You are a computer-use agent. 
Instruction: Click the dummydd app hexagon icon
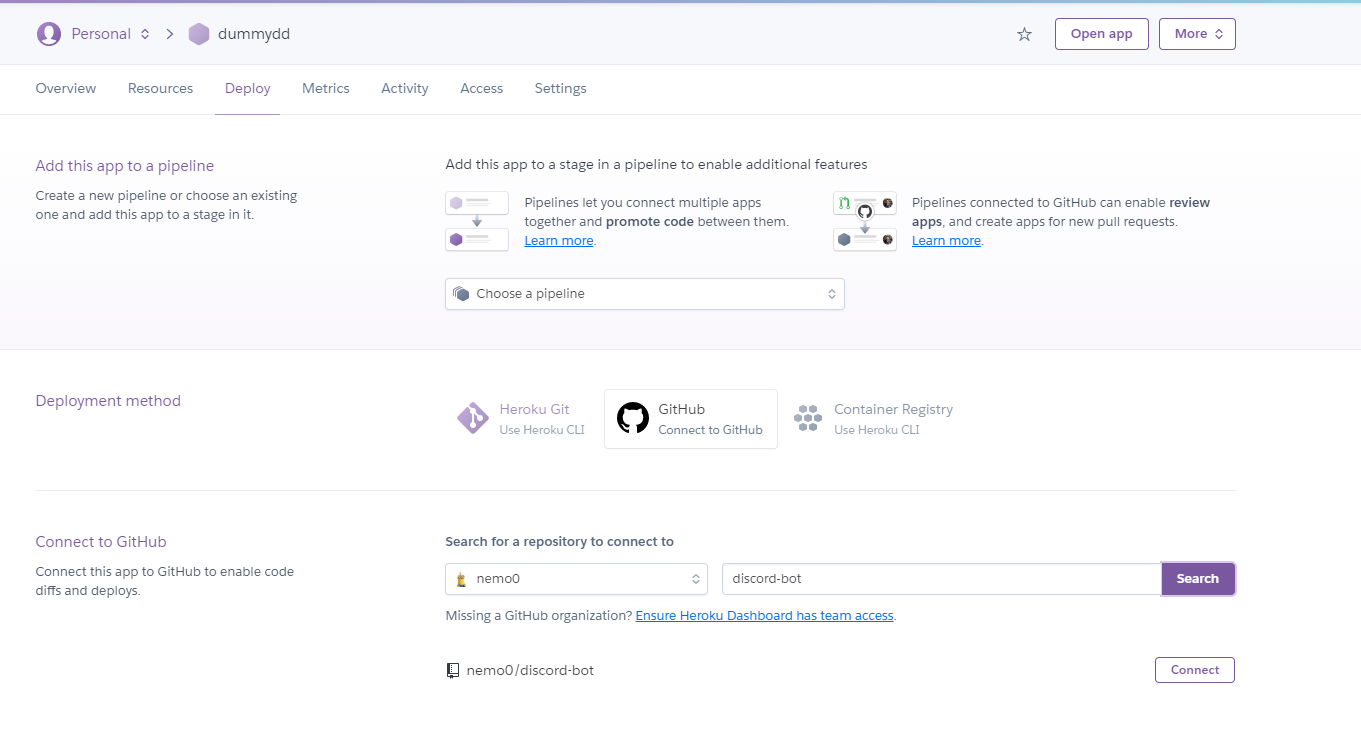click(x=199, y=34)
